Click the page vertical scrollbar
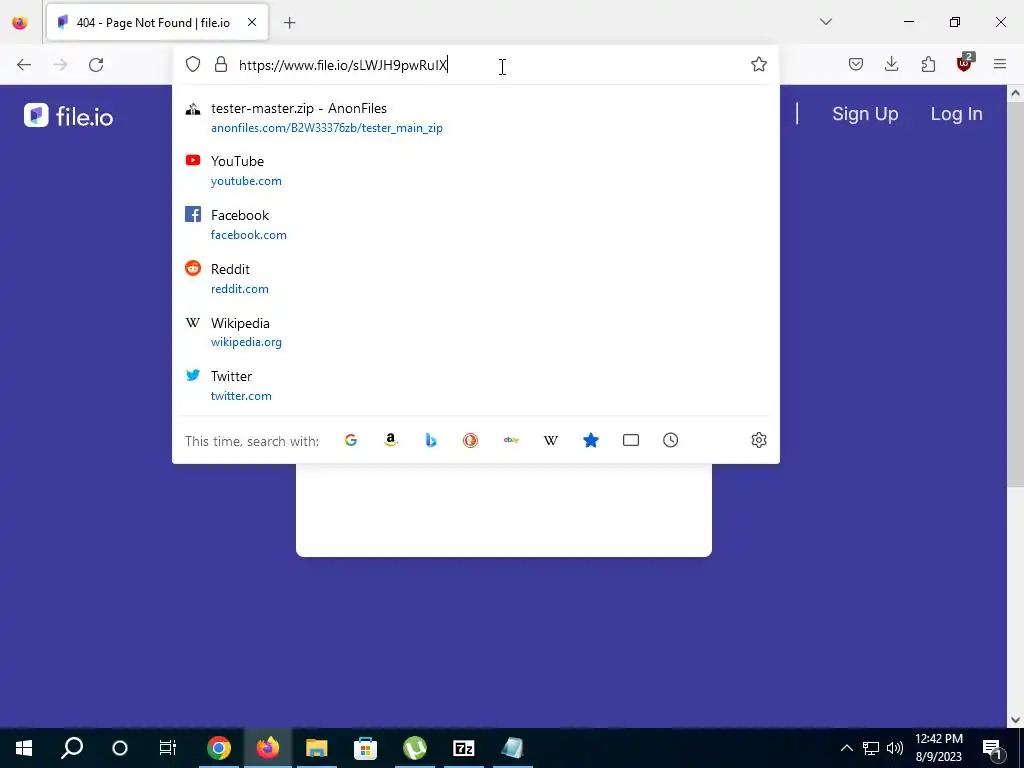This screenshot has width=1024, height=768. tap(1015, 294)
